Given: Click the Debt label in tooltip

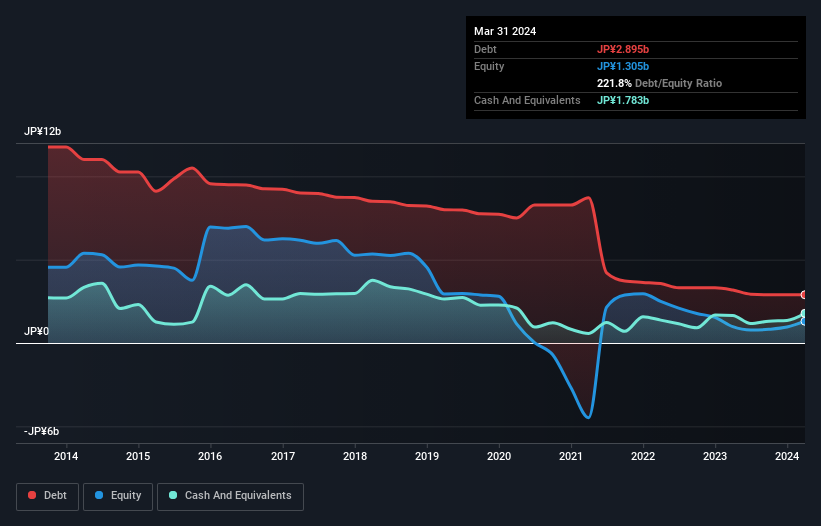Looking at the screenshot, I should point(485,49).
